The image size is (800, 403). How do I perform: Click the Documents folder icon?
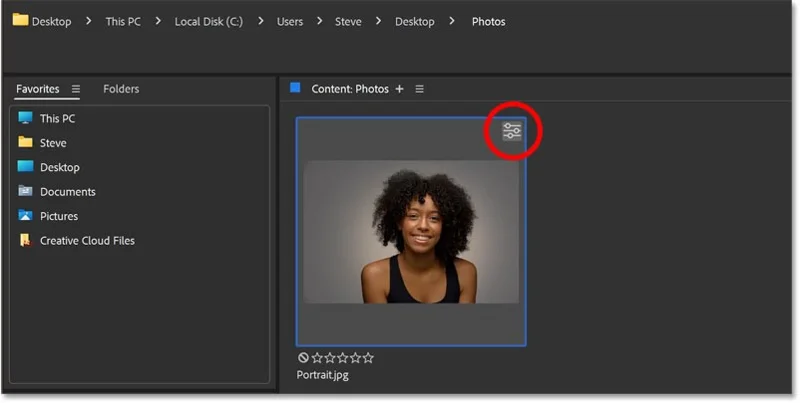pos(25,191)
